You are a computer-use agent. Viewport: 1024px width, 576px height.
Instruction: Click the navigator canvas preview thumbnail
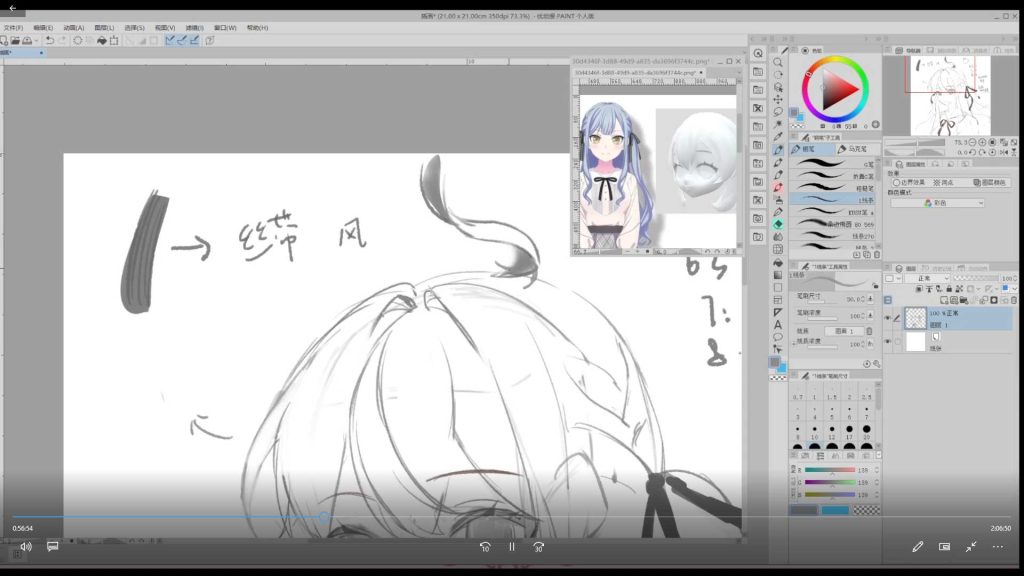(950, 95)
